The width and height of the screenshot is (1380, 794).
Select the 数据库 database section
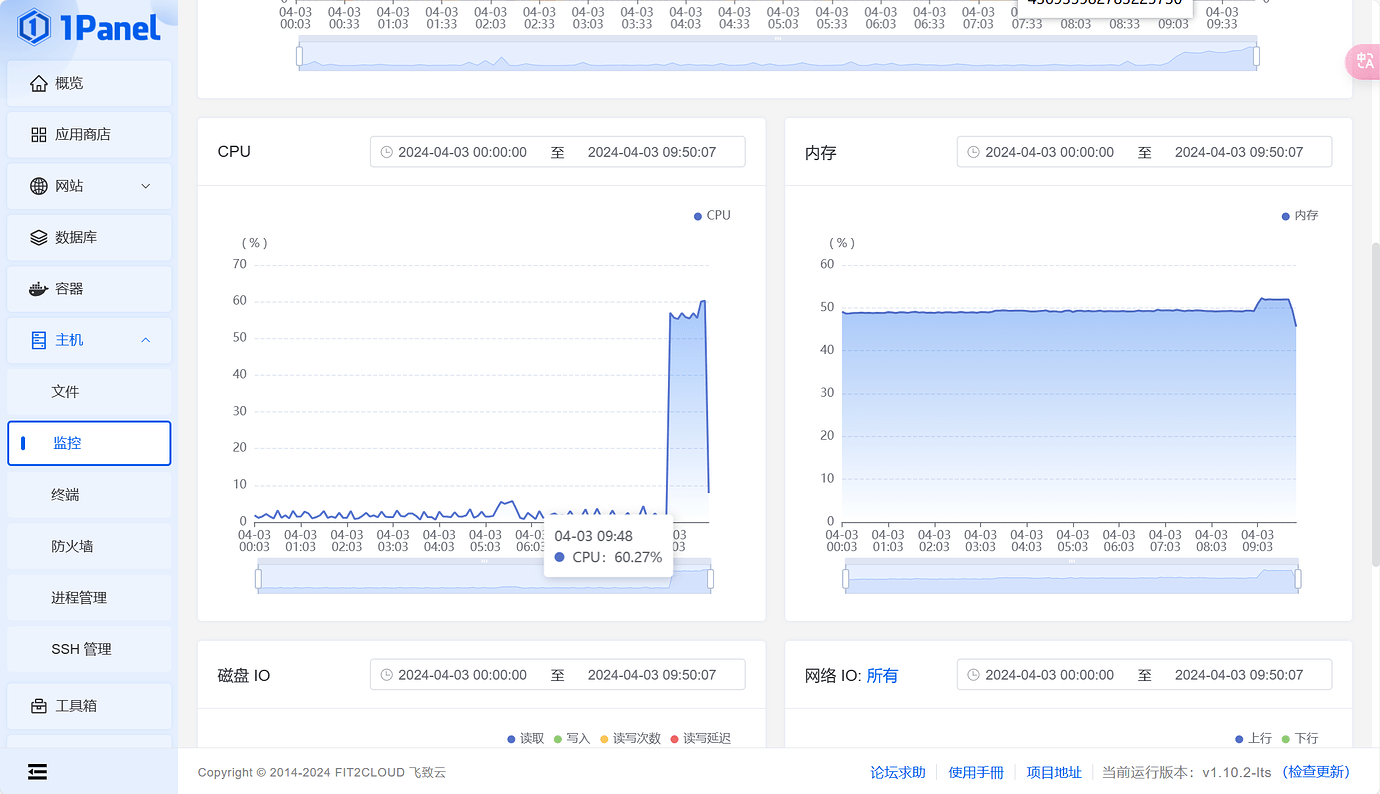pyautogui.click(x=88, y=237)
